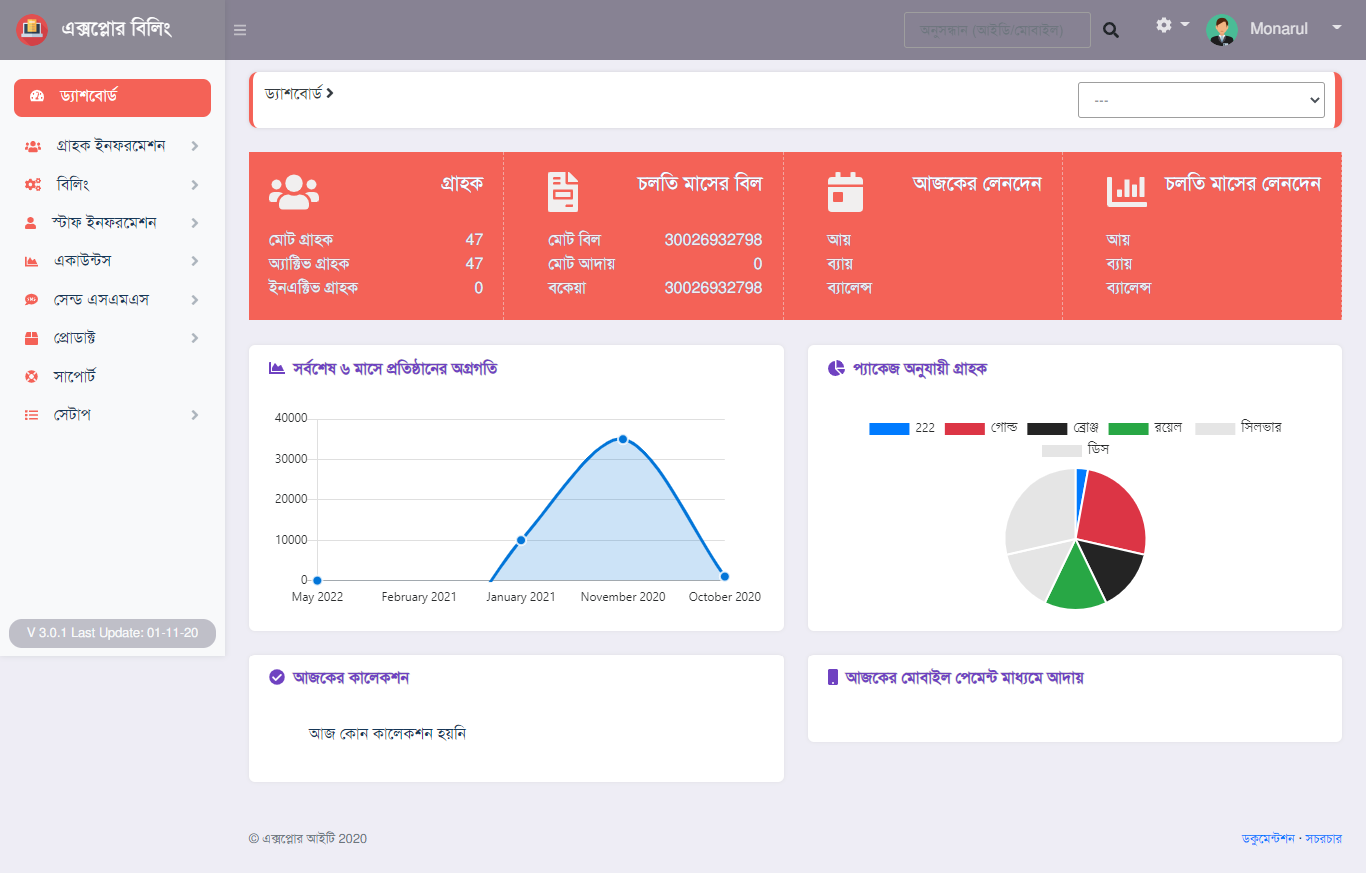Click the চলতি মাসের বিল invoice icon
The height and width of the screenshot is (873, 1366).
pos(563,191)
